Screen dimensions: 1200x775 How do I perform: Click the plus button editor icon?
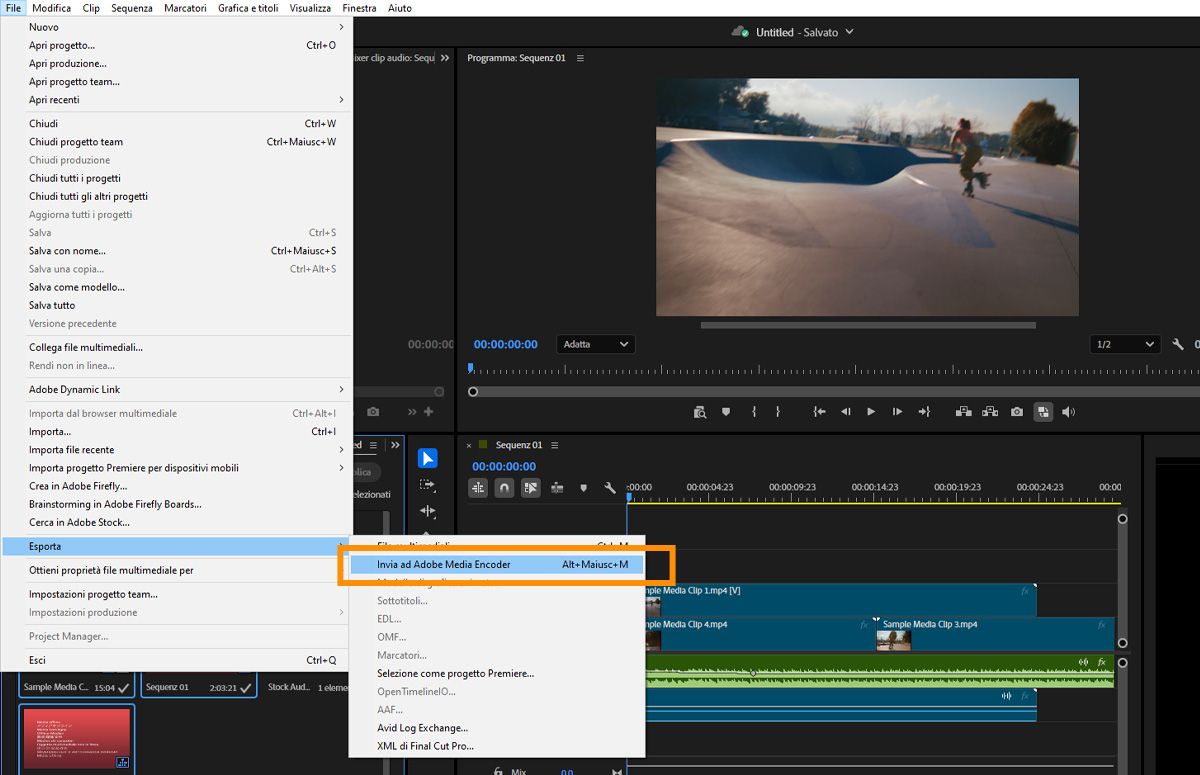tap(429, 412)
